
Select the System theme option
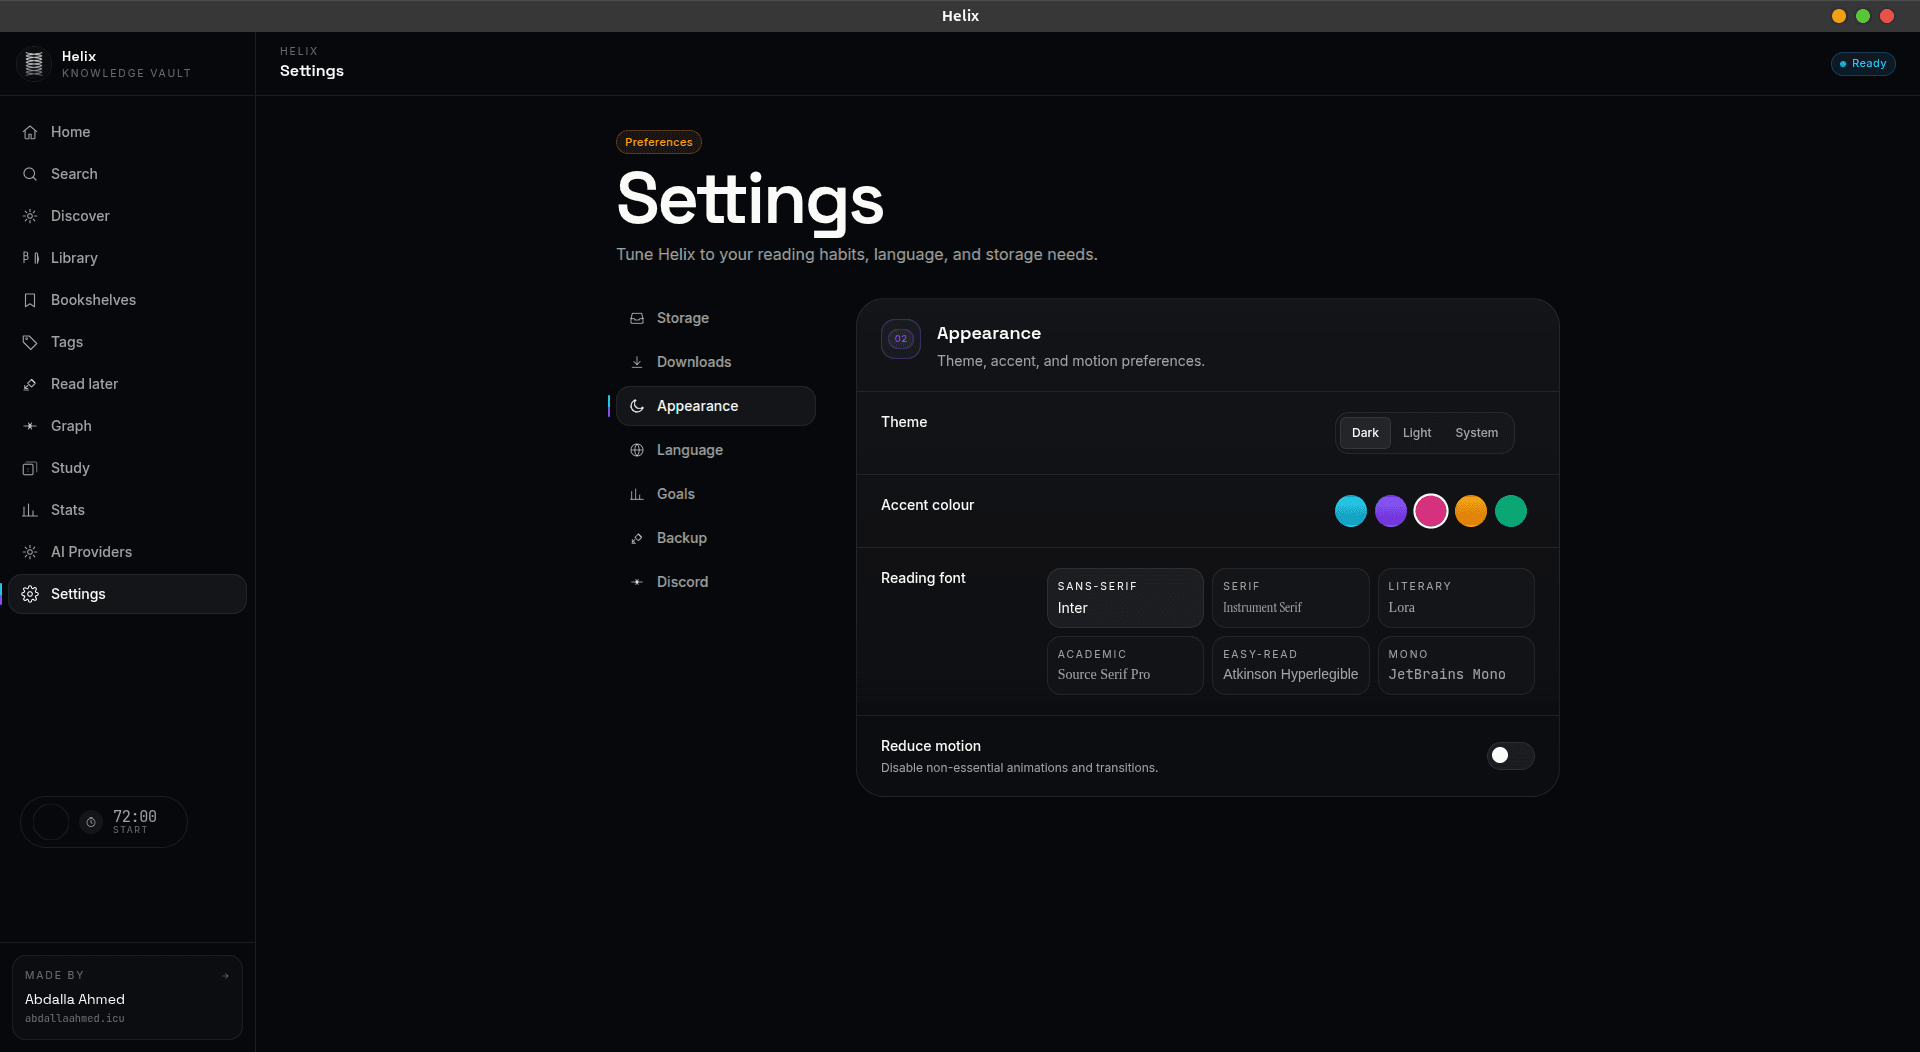(x=1477, y=433)
